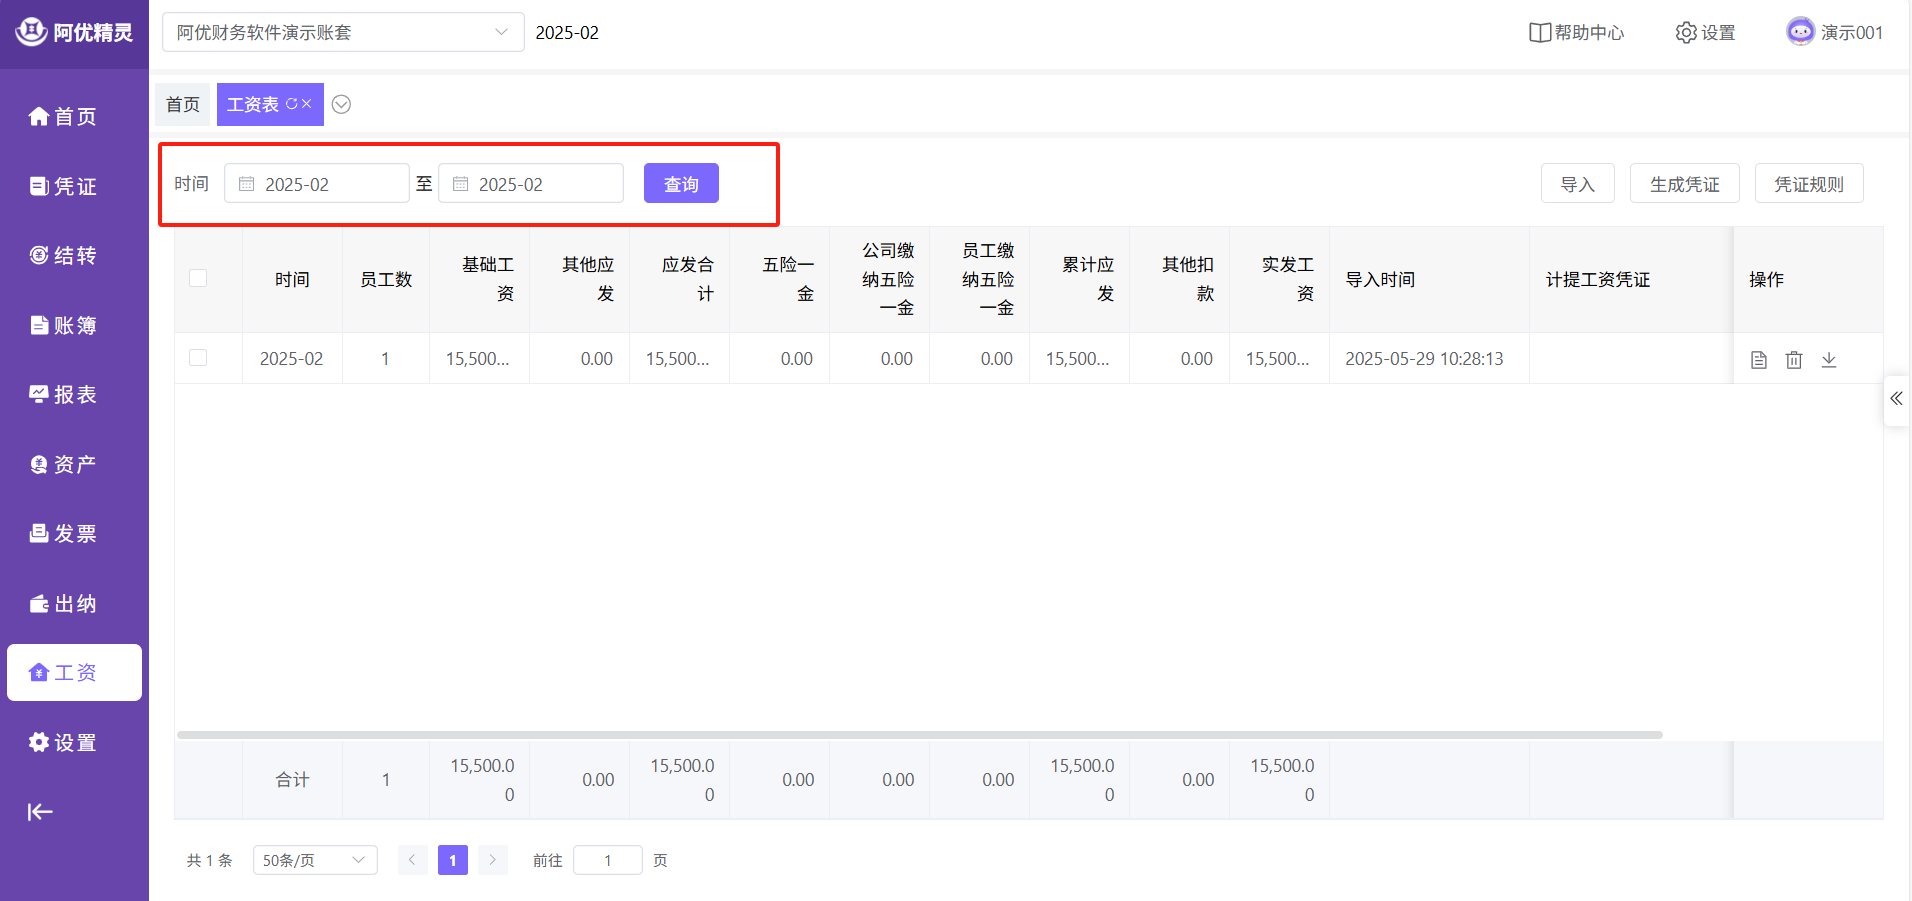Tick the select-all checkbox in the table header

[x=198, y=279]
